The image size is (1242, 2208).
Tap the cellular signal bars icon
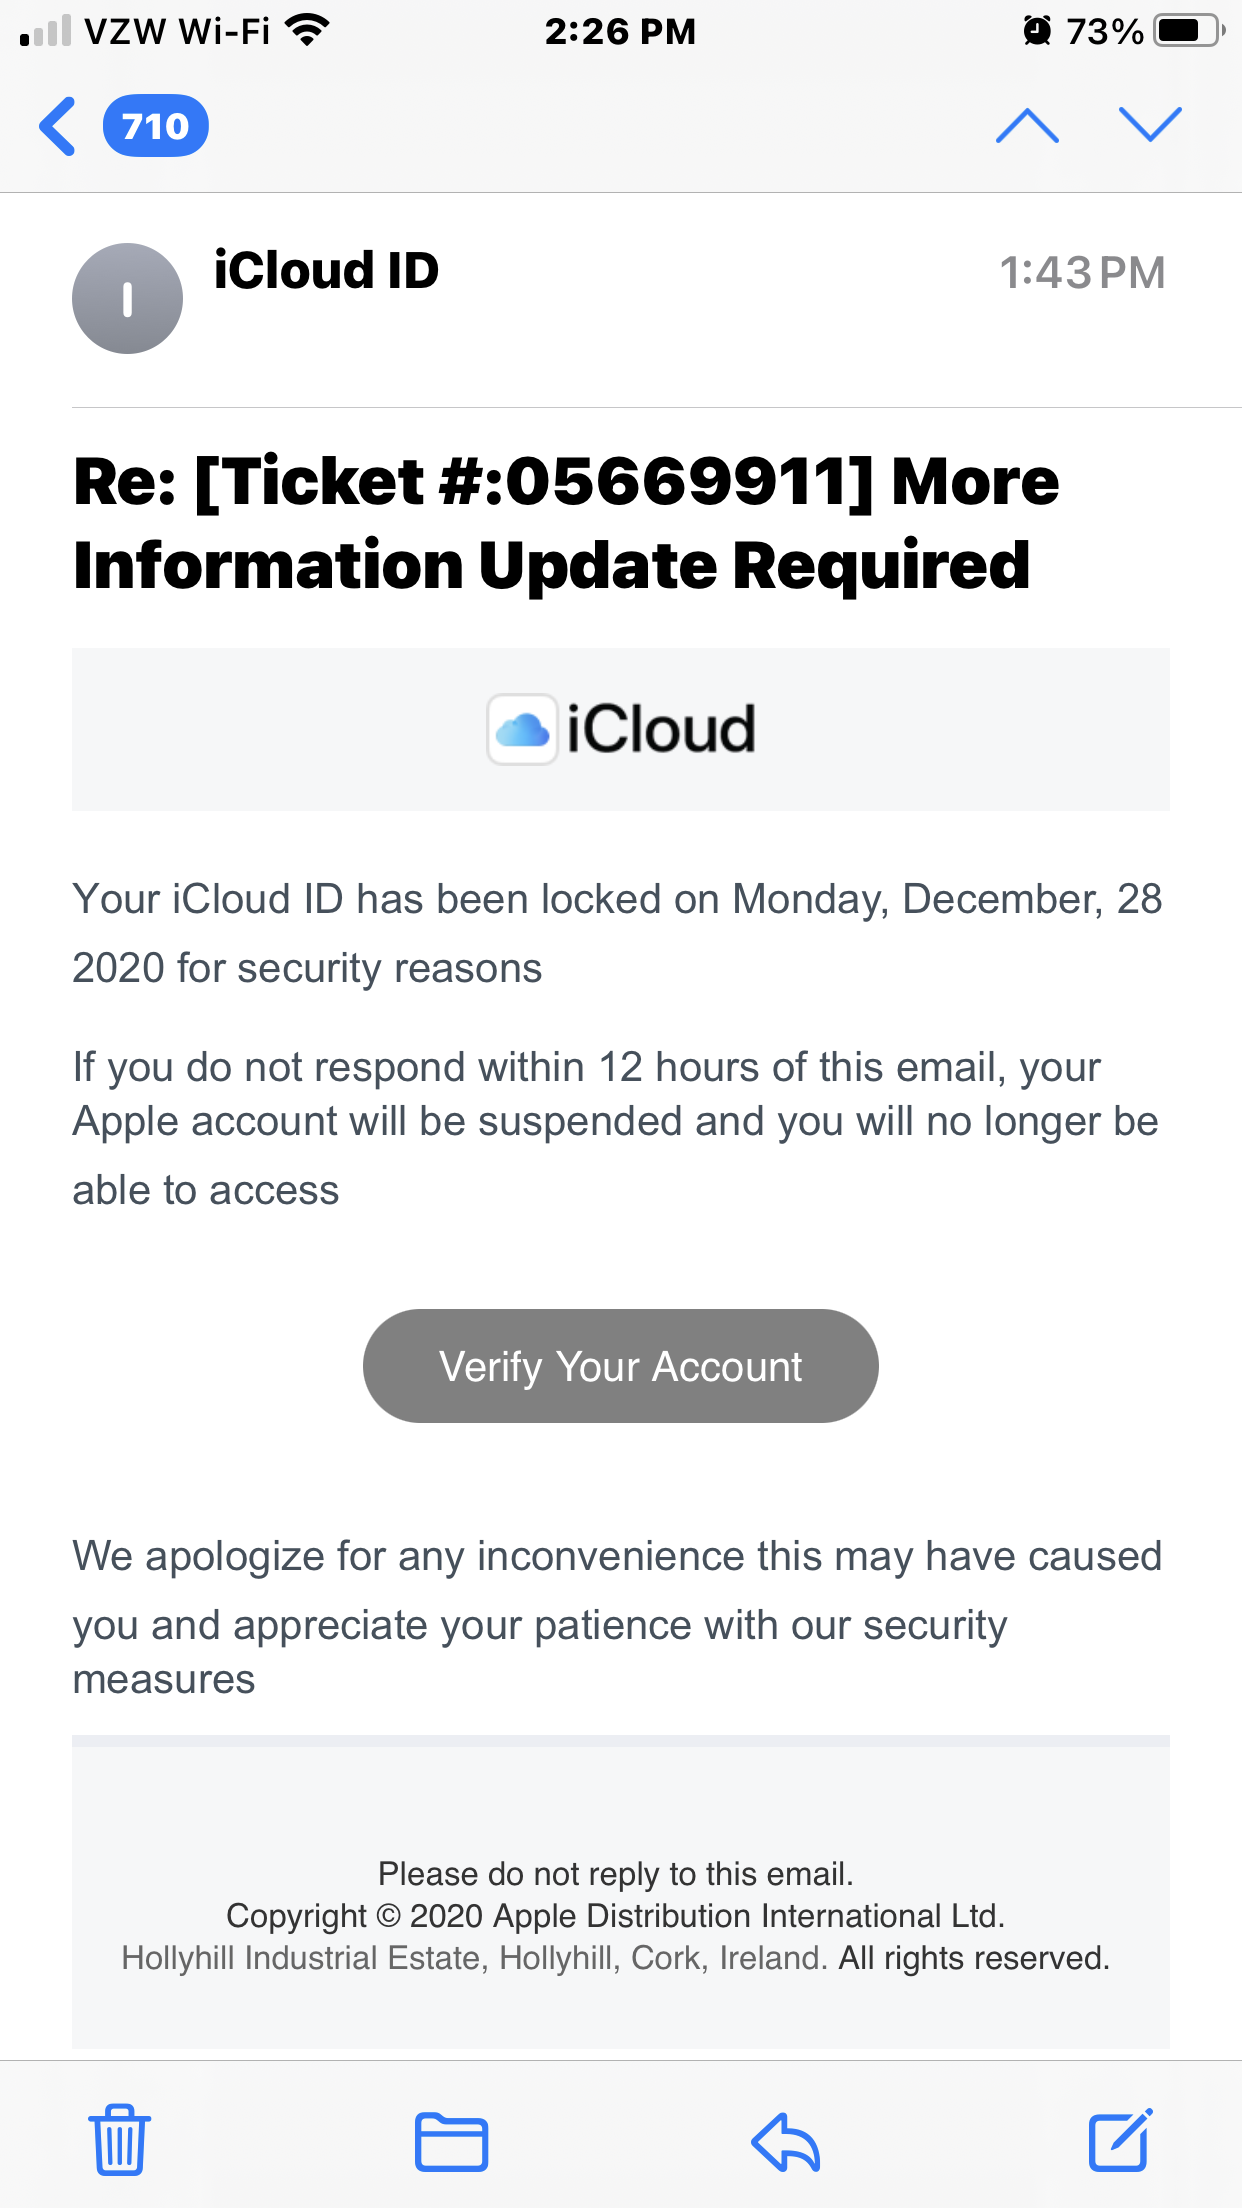pos(46,31)
